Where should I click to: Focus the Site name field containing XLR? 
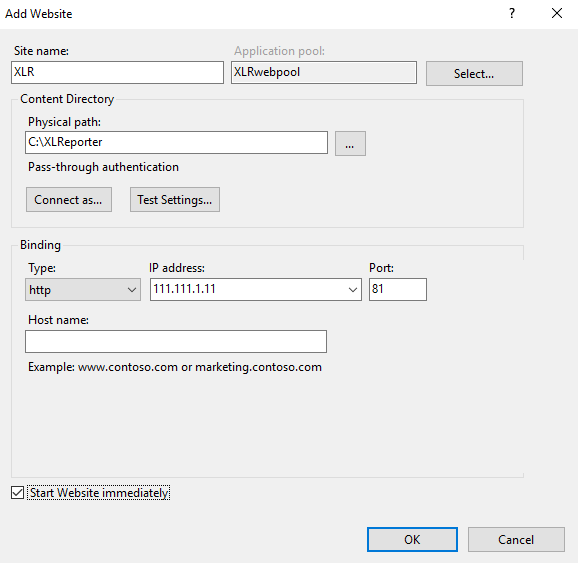(x=117, y=72)
